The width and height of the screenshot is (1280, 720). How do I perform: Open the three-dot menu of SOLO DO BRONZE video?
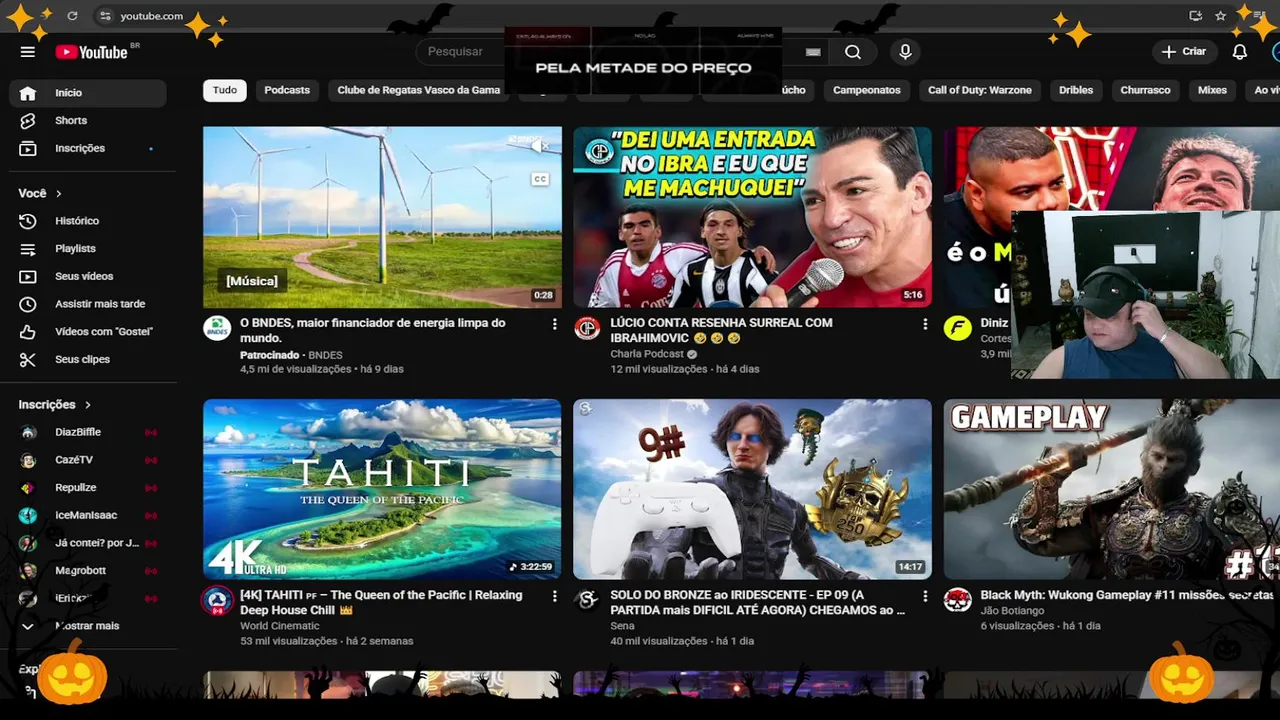[x=925, y=596]
